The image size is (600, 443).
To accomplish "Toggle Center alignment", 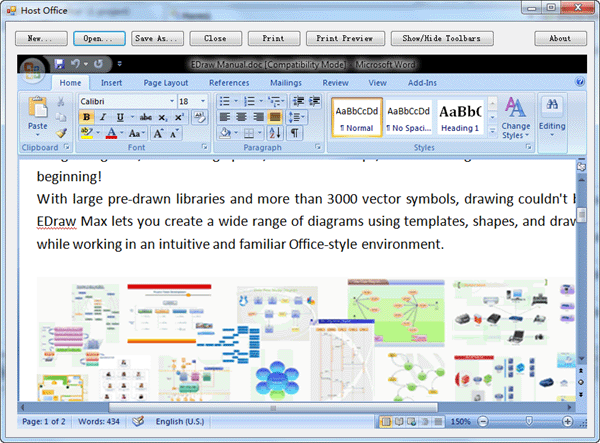I will 241,117.
